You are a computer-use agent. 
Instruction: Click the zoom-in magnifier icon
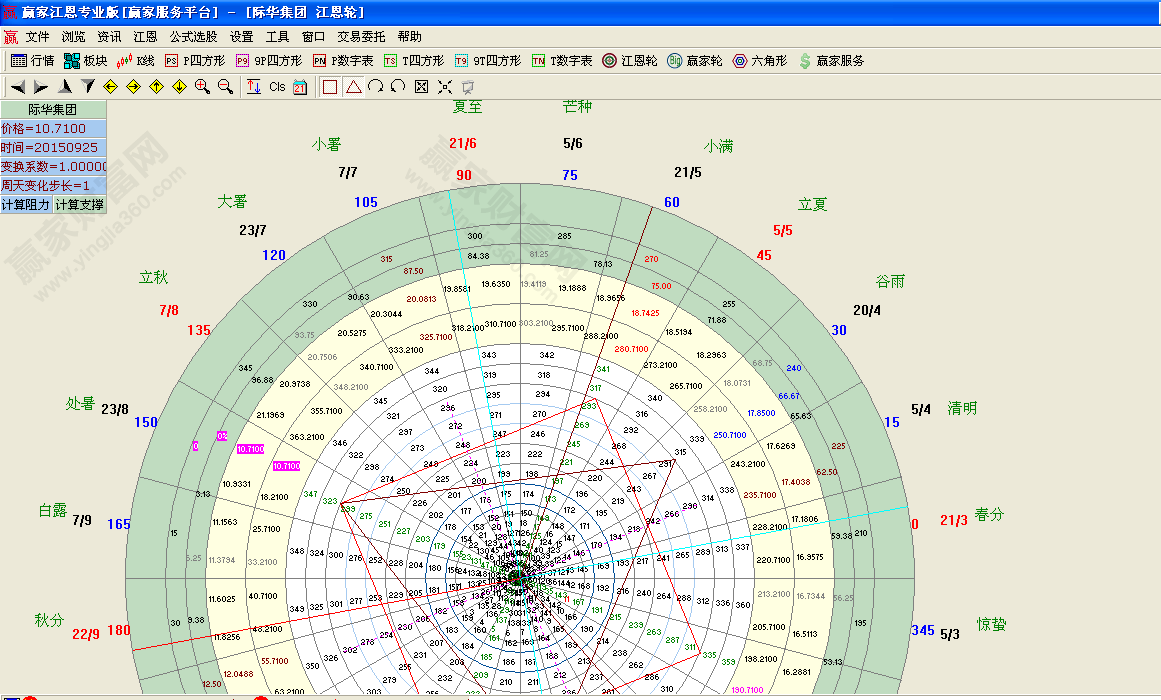click(201, 86)
